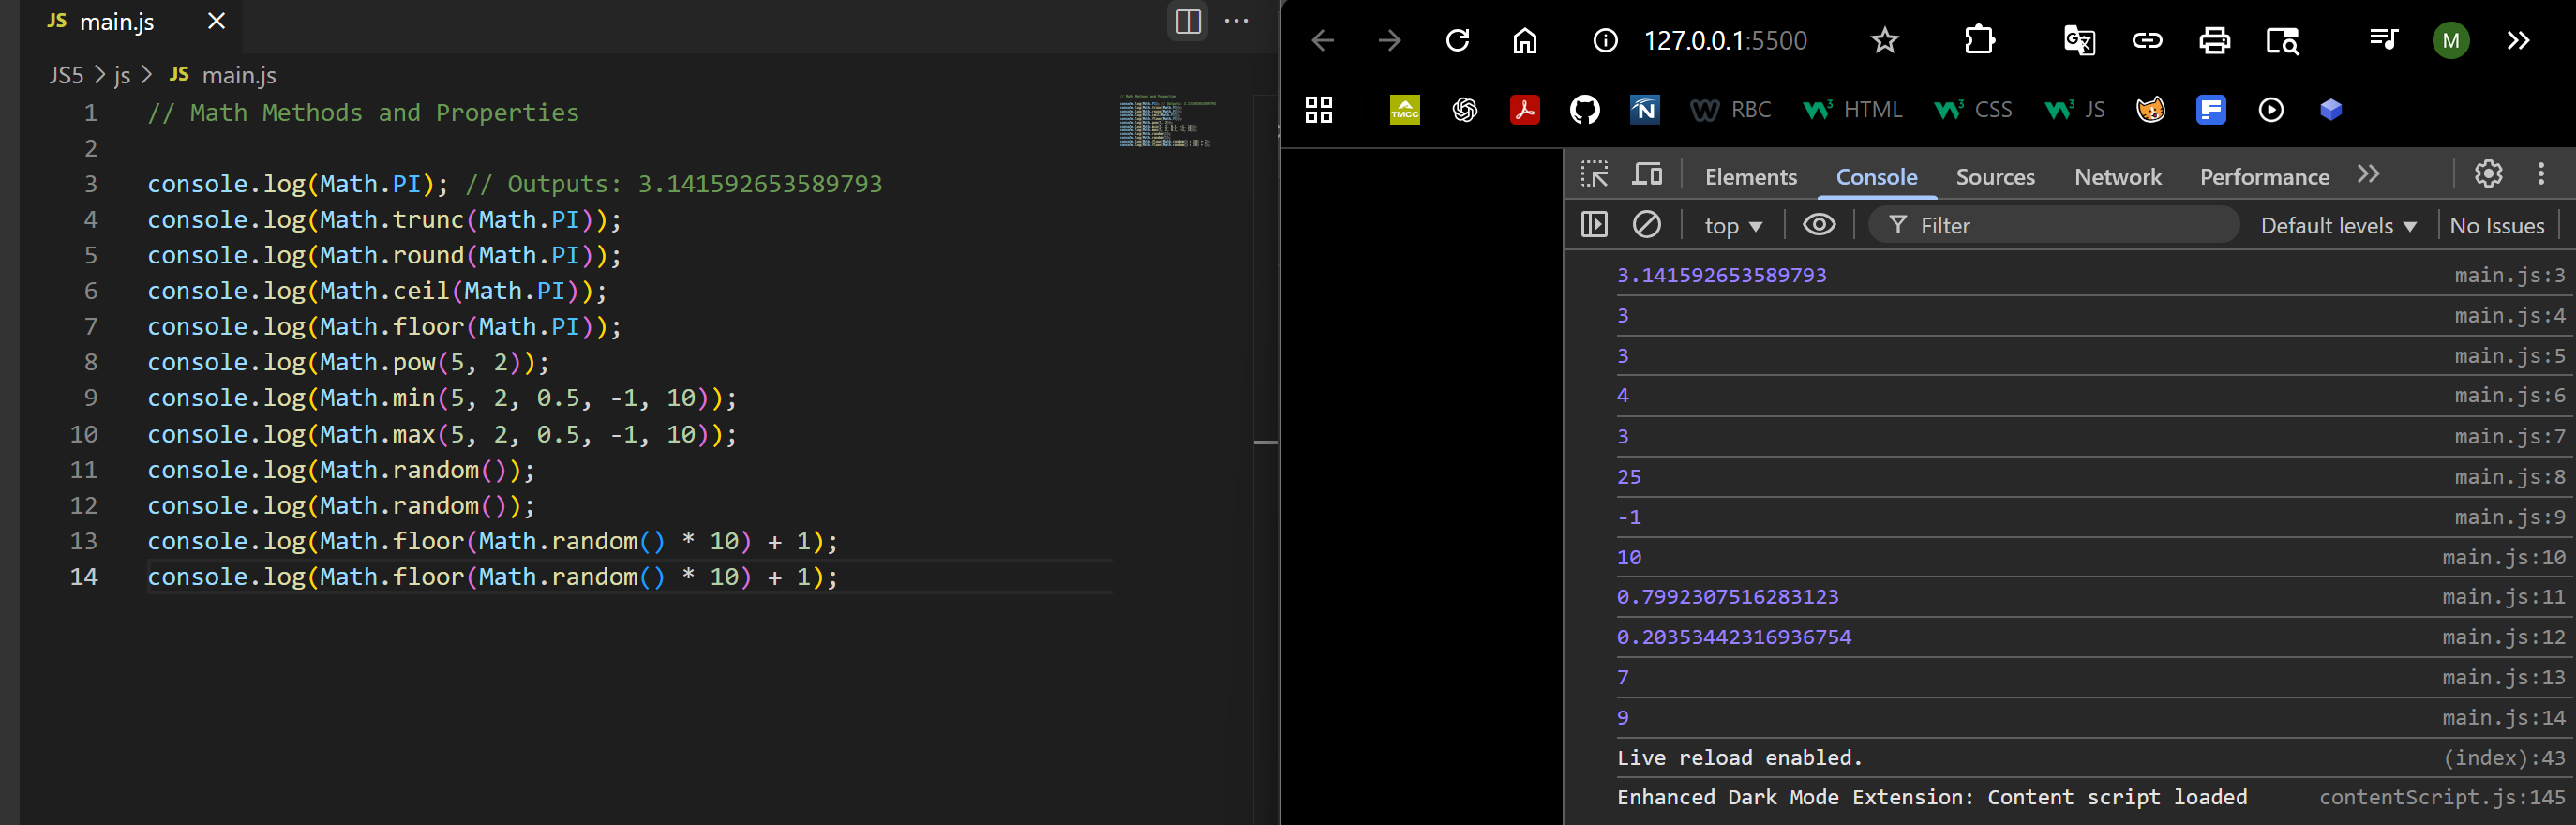The image size is (2576, 825).
Task: Open the blue cube bookmark
Action: 2331,110
